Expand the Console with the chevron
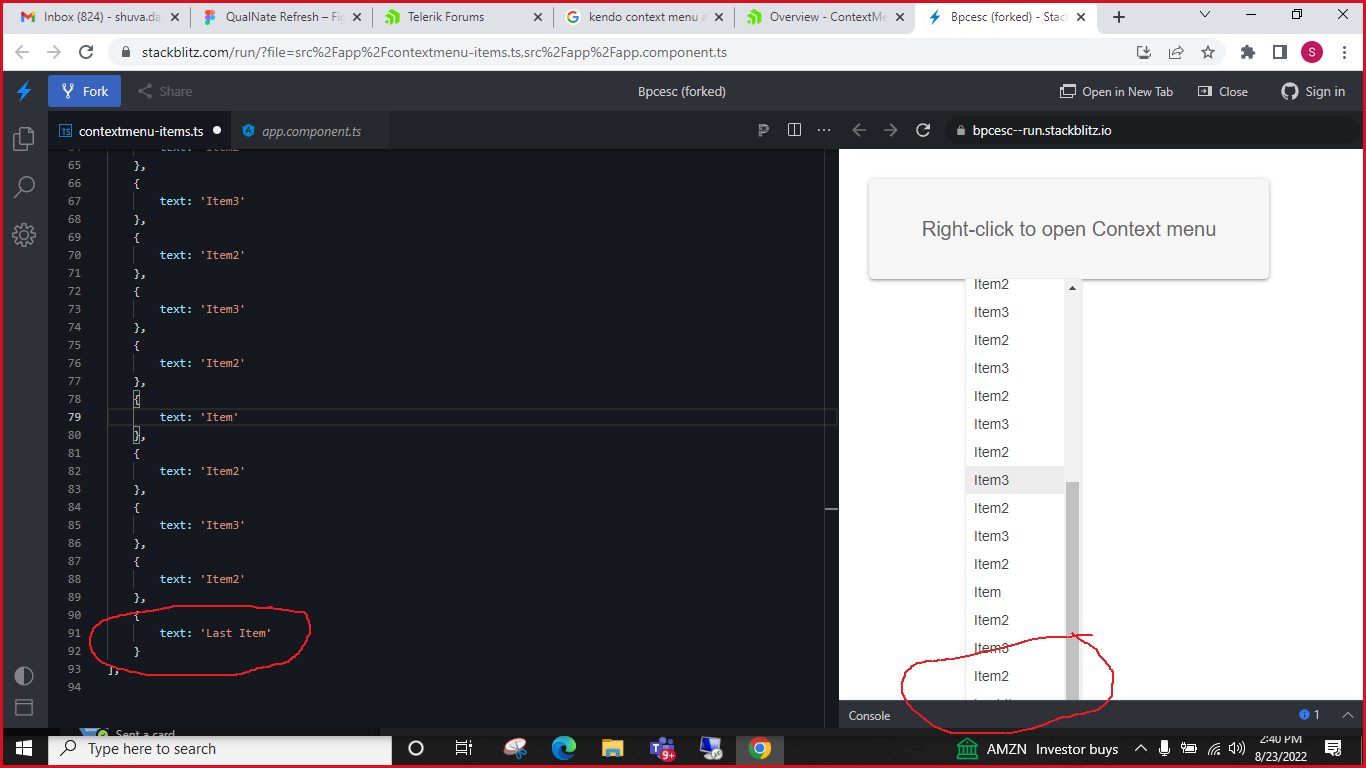The height and width of the screenshot is (768, 1366). tap(1347, 715)
